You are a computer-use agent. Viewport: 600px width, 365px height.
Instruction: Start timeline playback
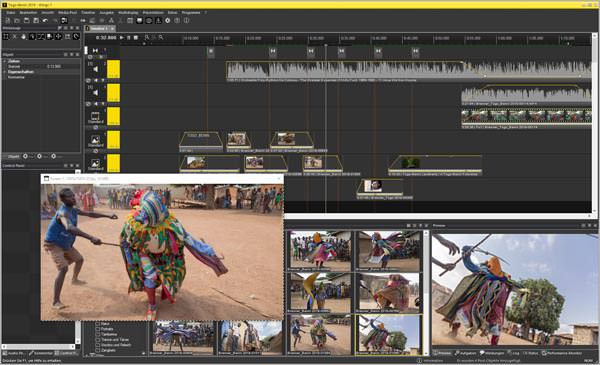pyautogui.click(x=122, y=38)
